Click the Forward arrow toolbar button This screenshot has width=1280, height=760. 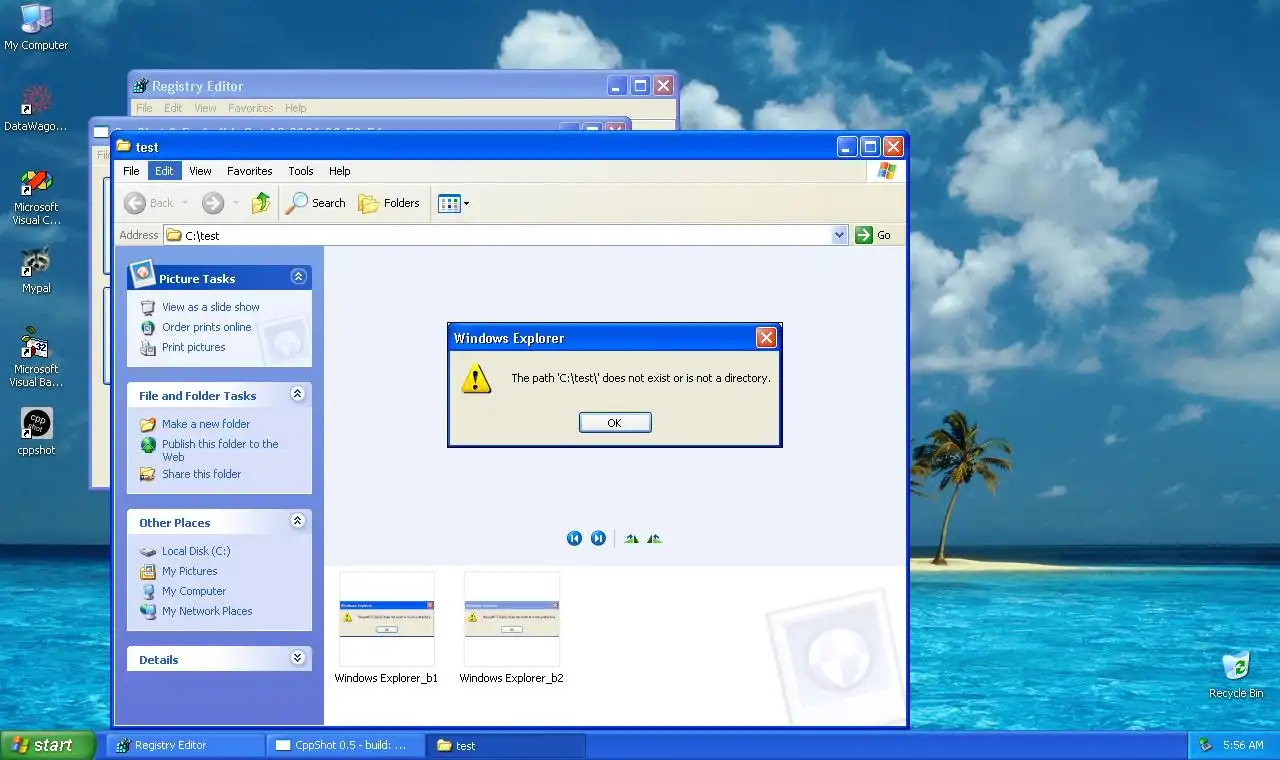tap(212, 203)
